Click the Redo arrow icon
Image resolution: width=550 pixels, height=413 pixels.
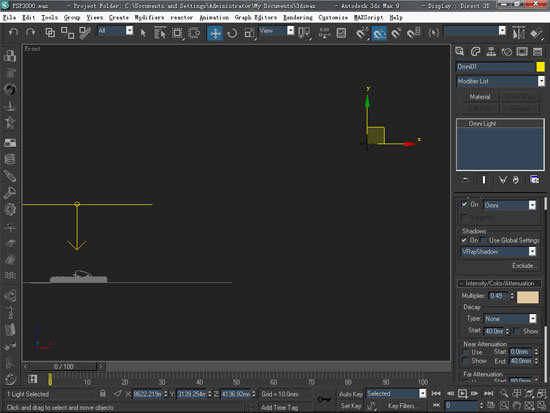[31, 33]
